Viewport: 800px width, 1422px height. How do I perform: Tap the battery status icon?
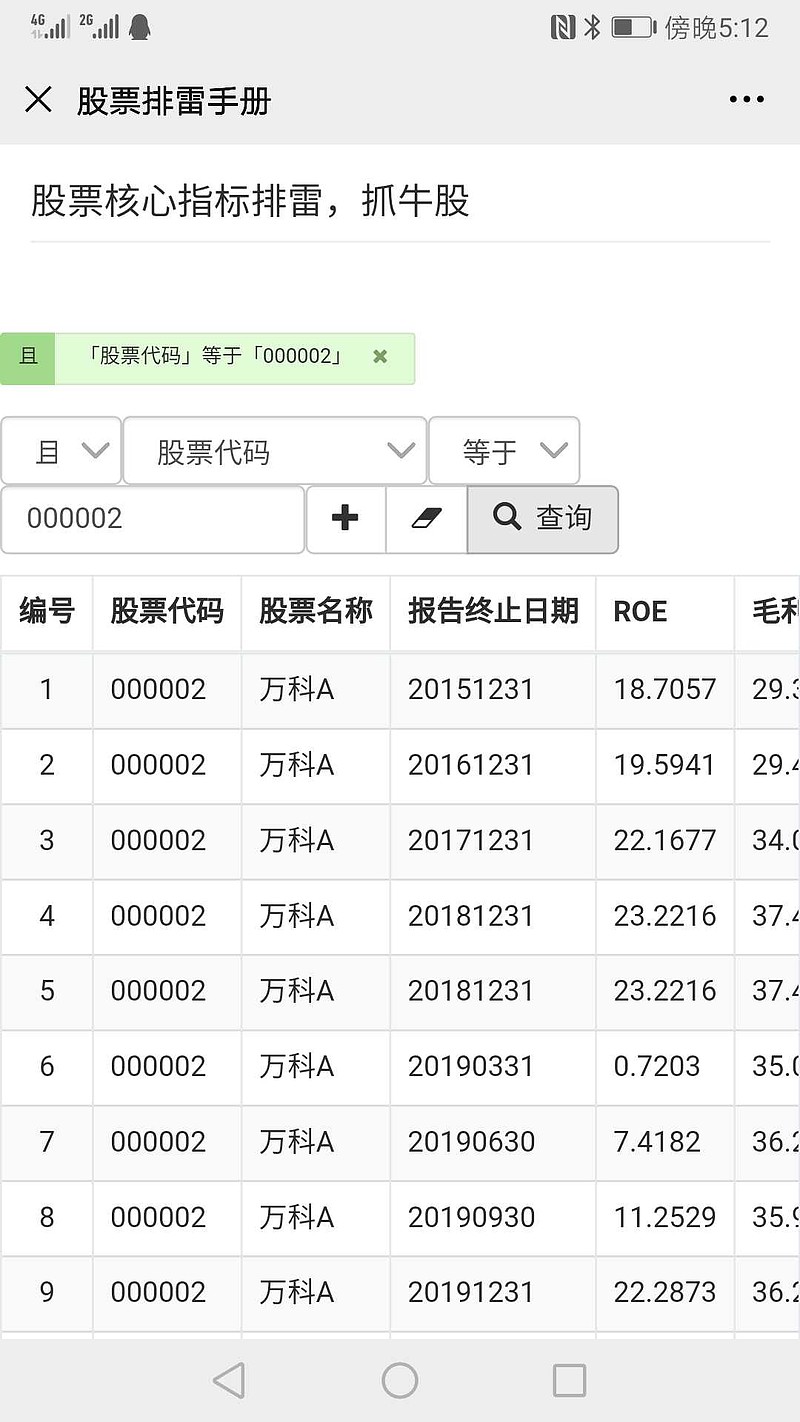coord(633,27)
